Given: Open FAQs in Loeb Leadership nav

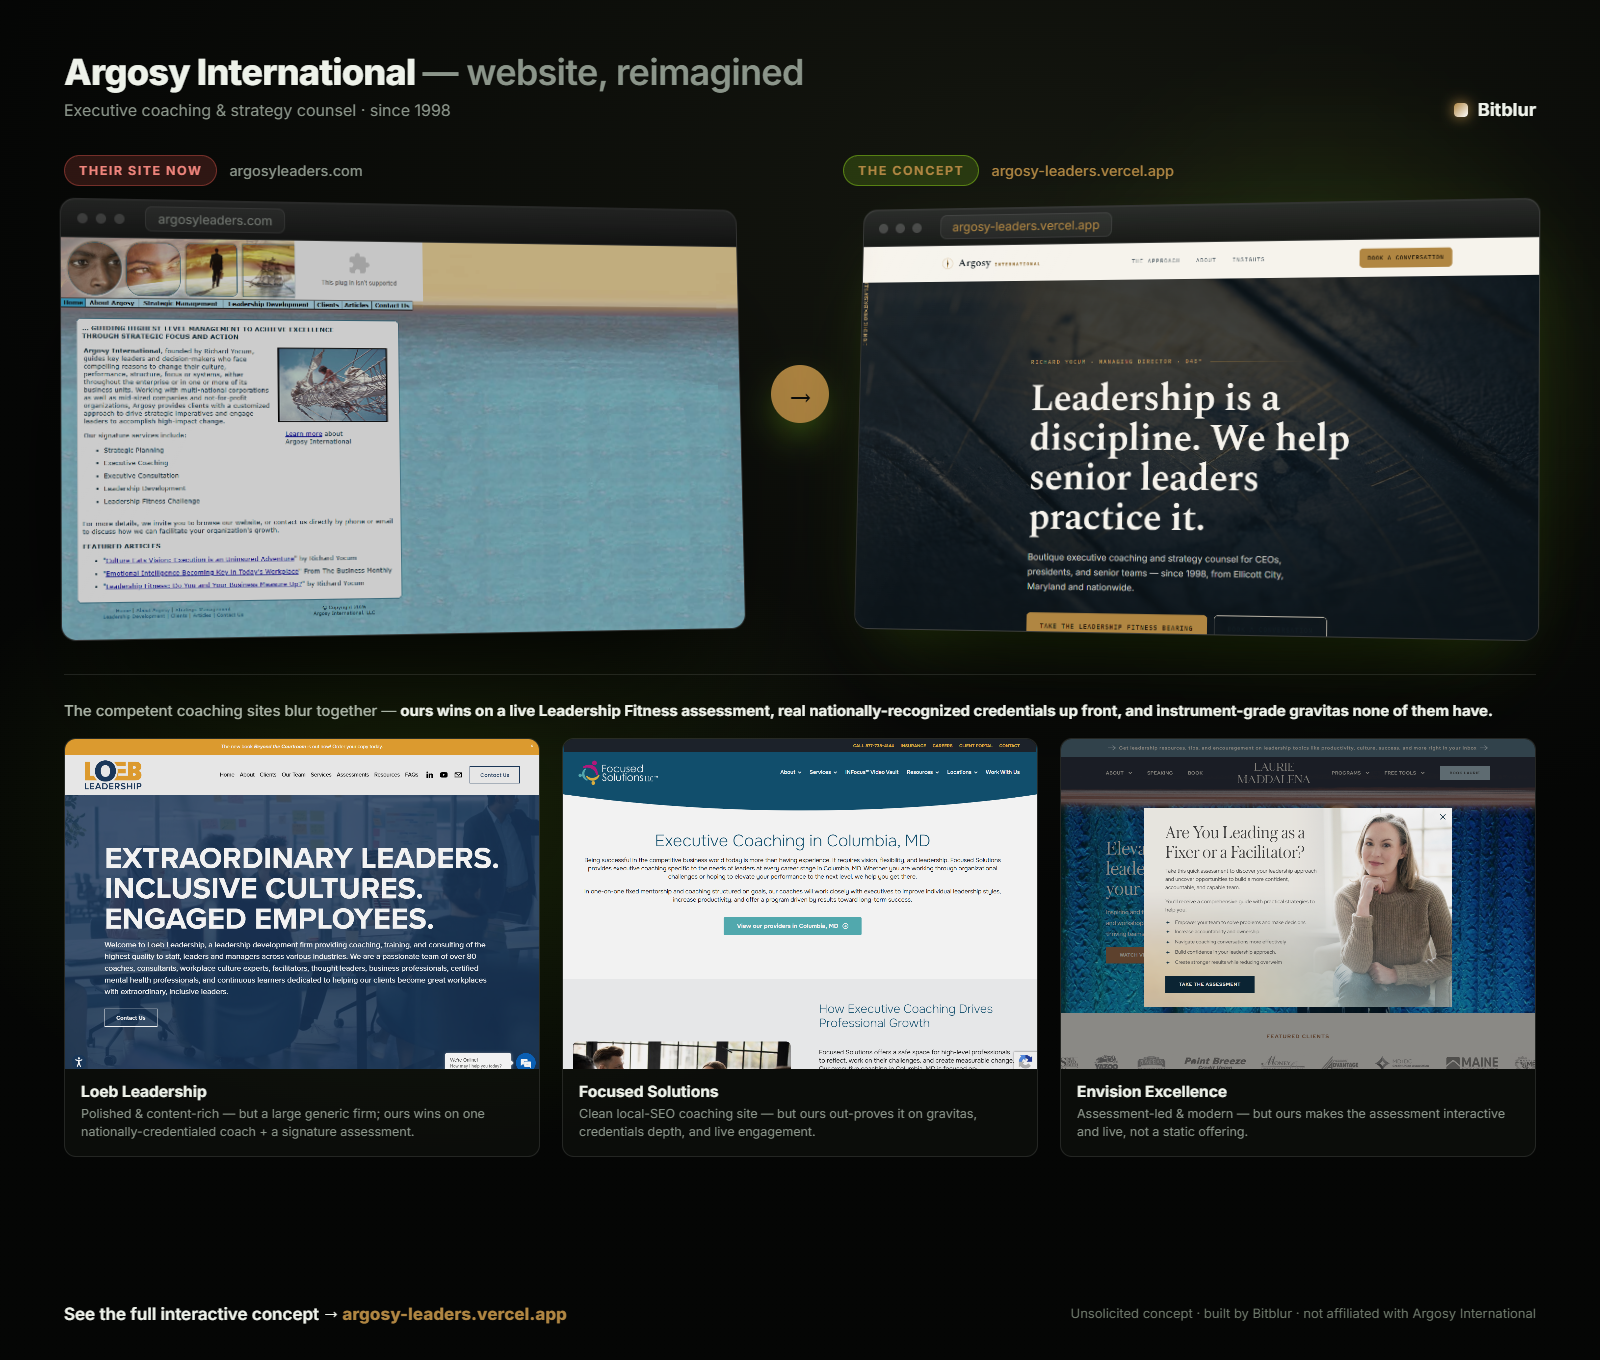Looking at the screenshot, I should pyautogui.click(x=411, y=775).
